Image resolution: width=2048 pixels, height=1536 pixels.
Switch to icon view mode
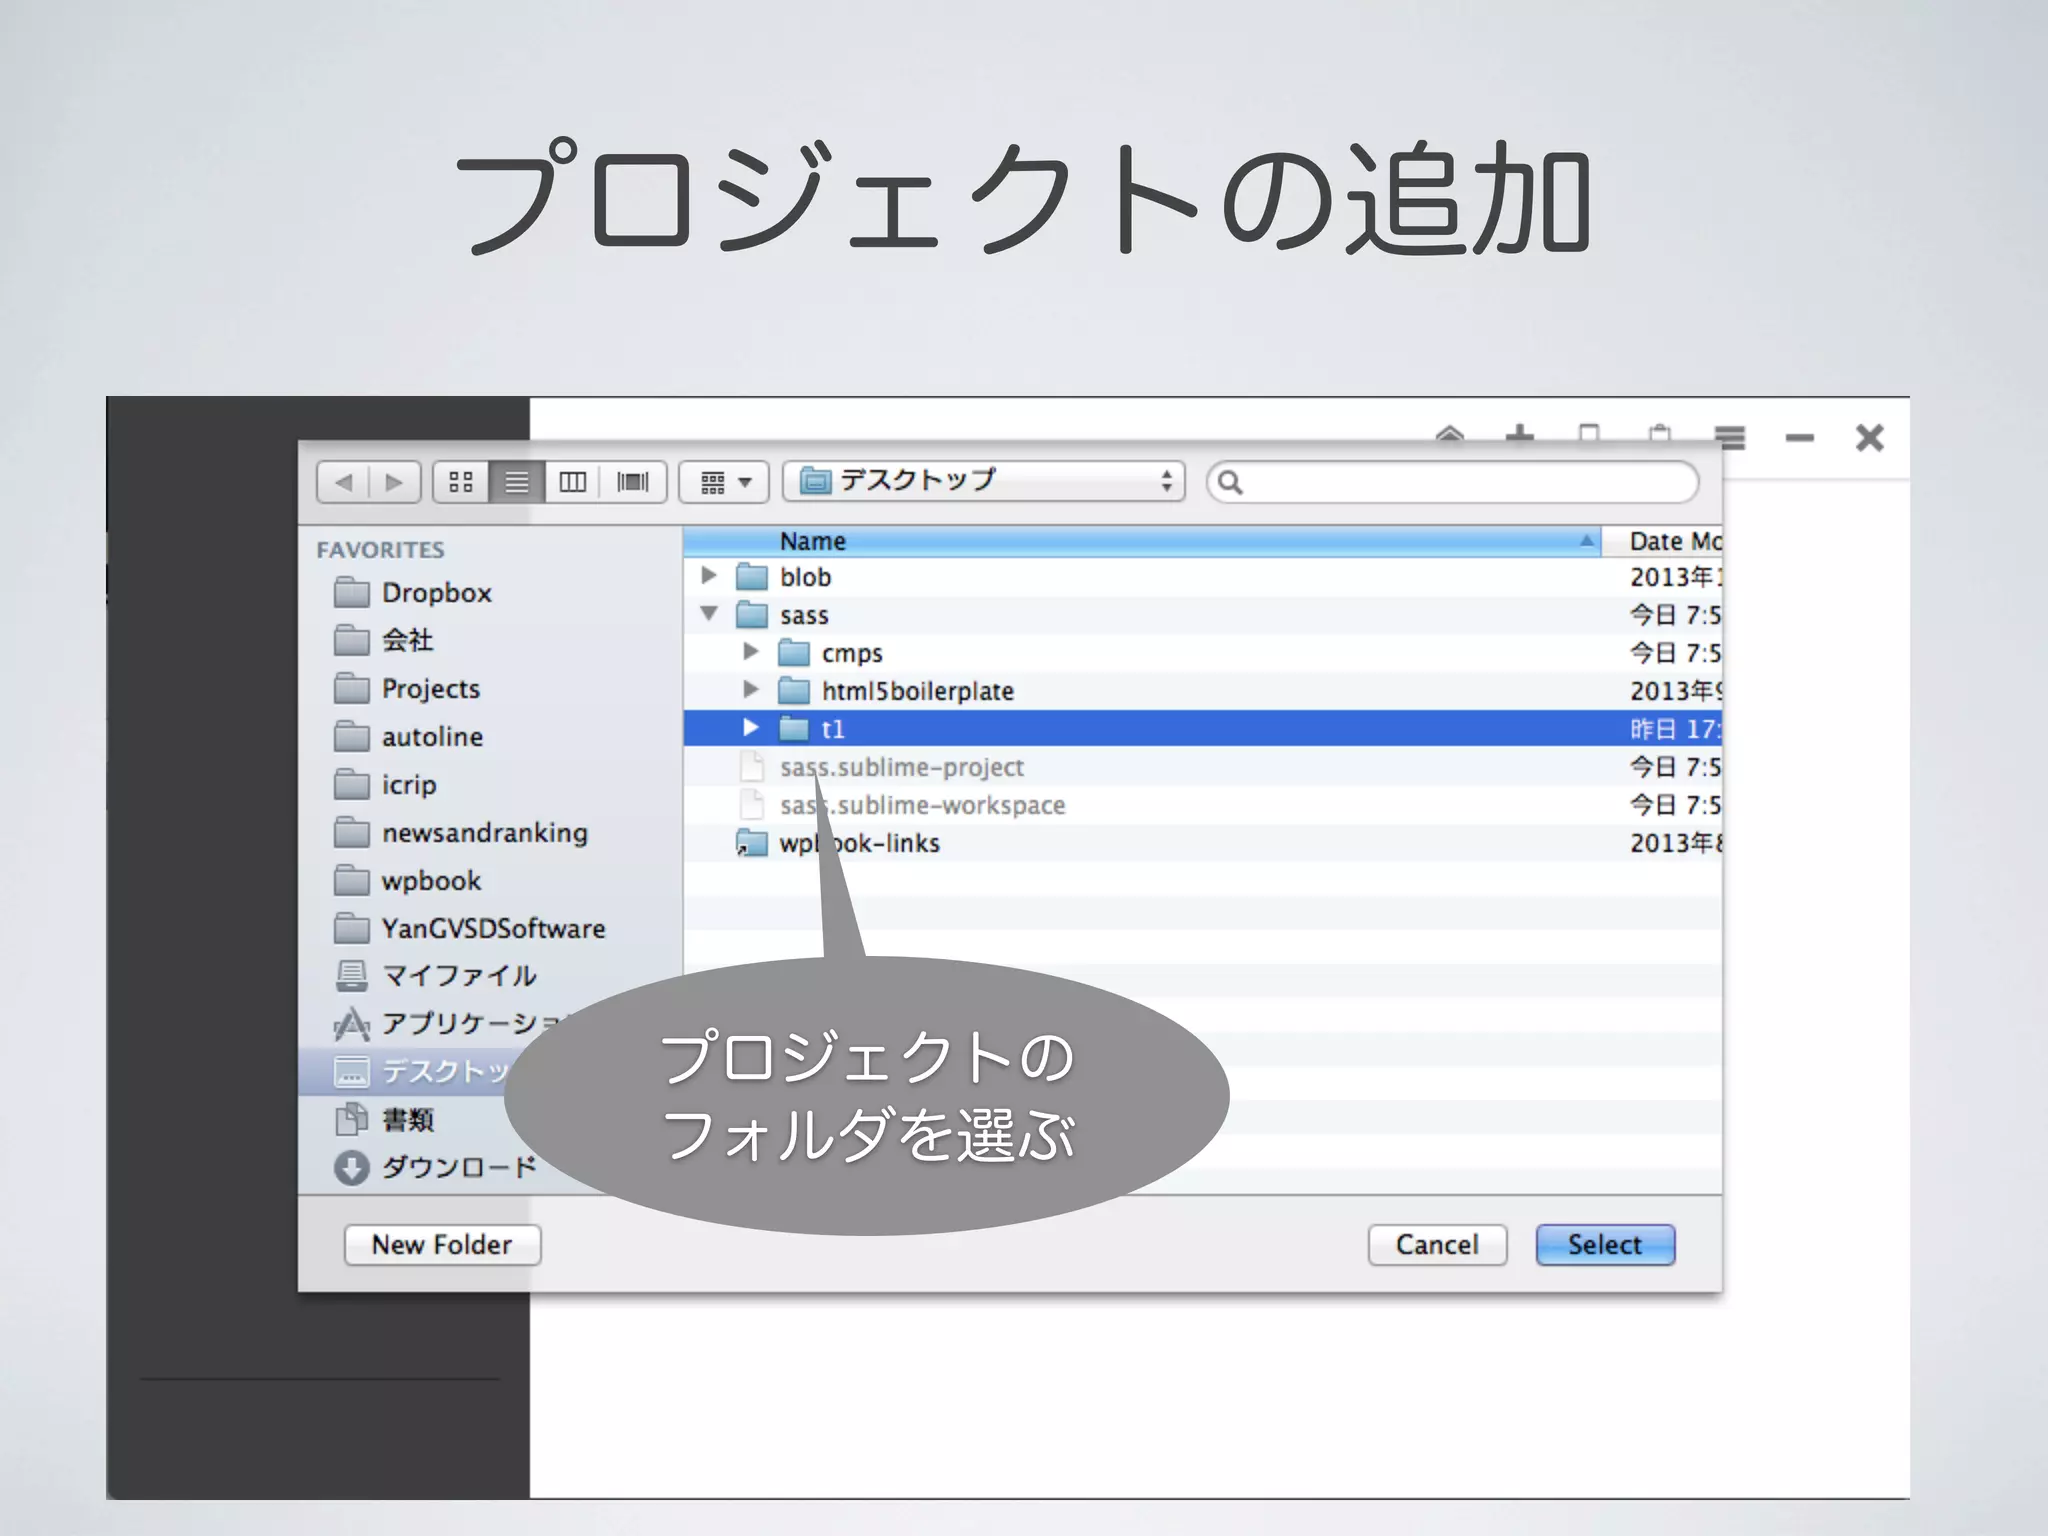[x=461, y=482]
